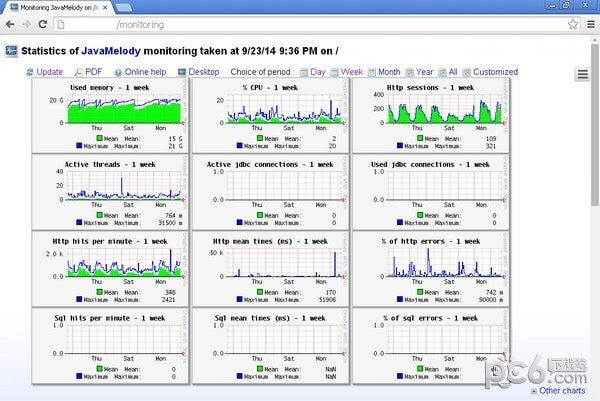Reload the page with the refresh icon
The width and height of the screenshot is (600, 401).
[x=43, y=24]
